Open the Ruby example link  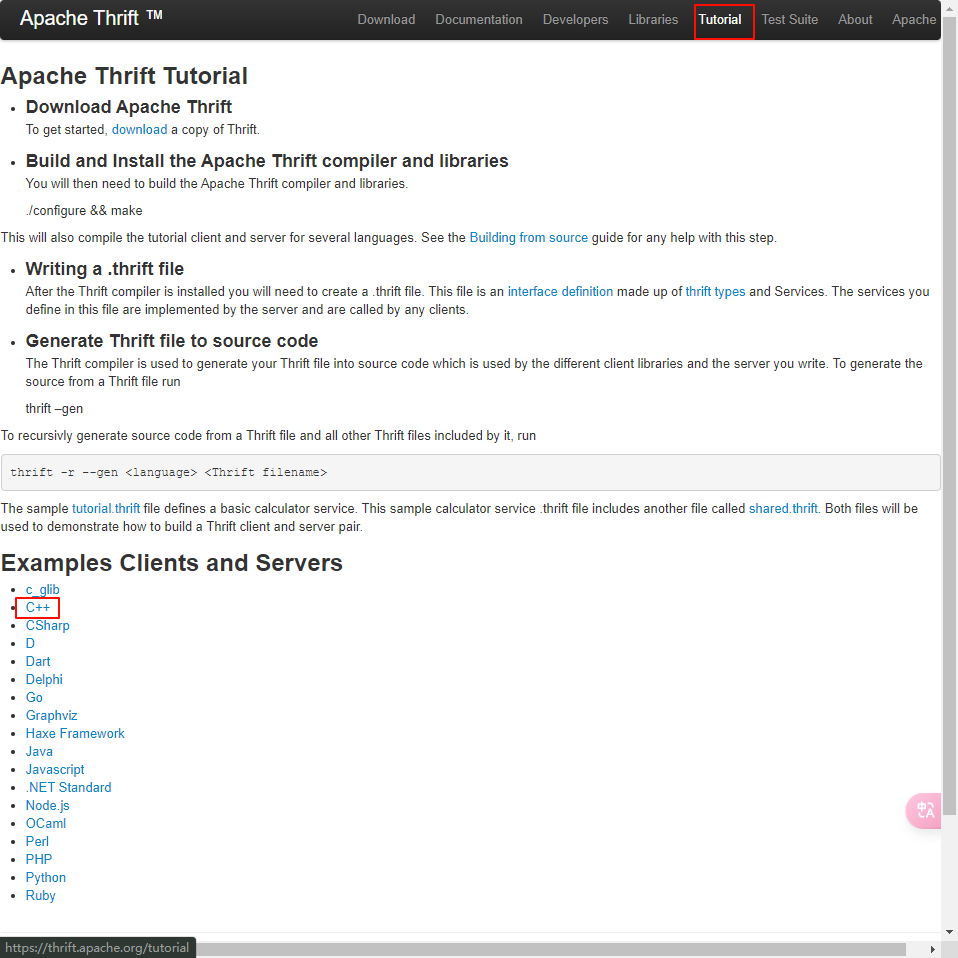click(40, 895)
